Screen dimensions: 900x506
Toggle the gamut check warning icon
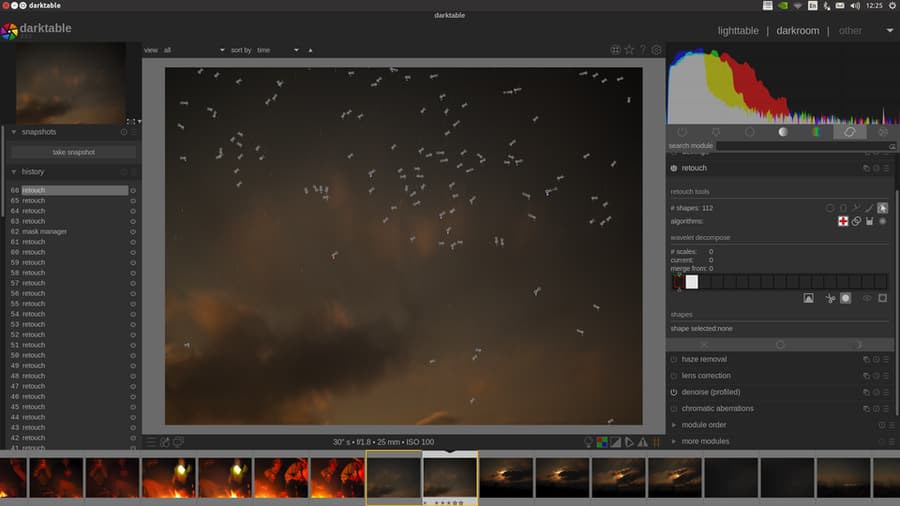[x=643, y=442]
